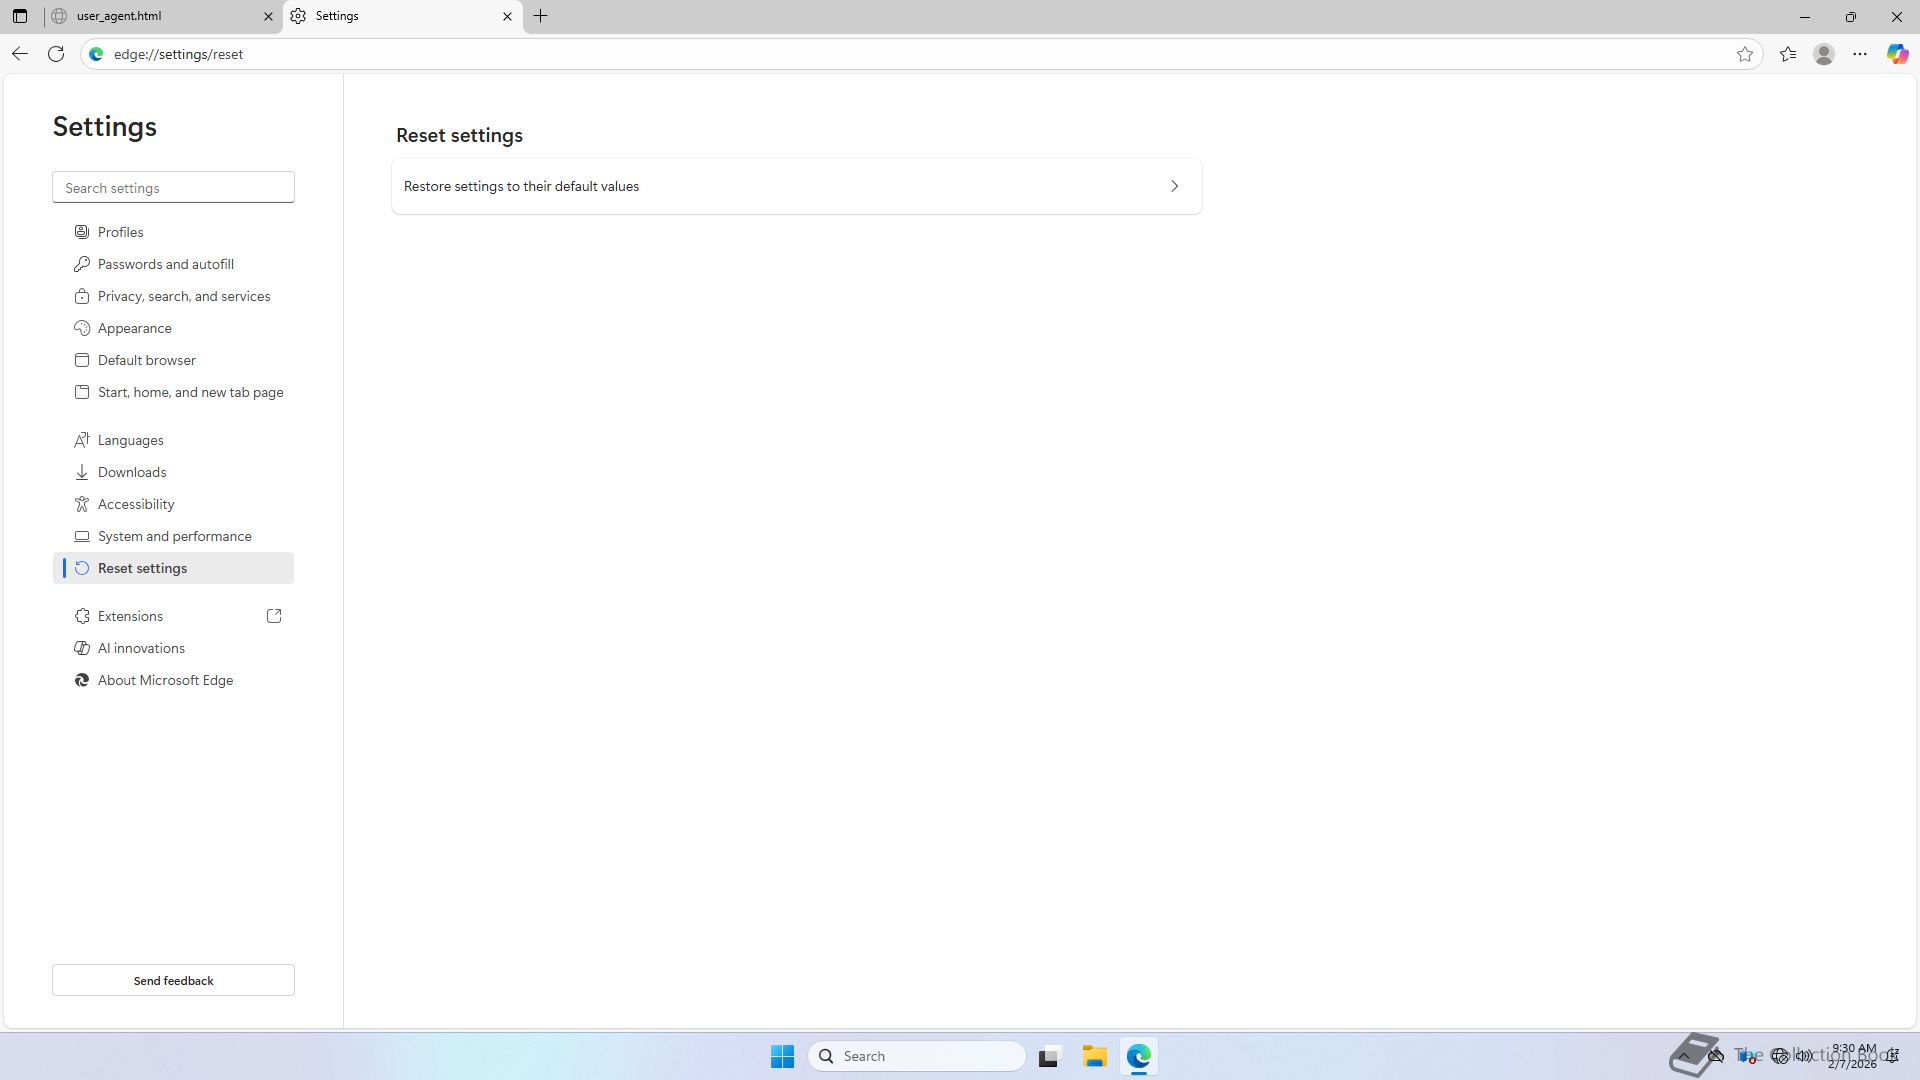Screen dimensions: 1920x1080
Task: Click the back arrow in the toolbar
Action: coord(20,54)
